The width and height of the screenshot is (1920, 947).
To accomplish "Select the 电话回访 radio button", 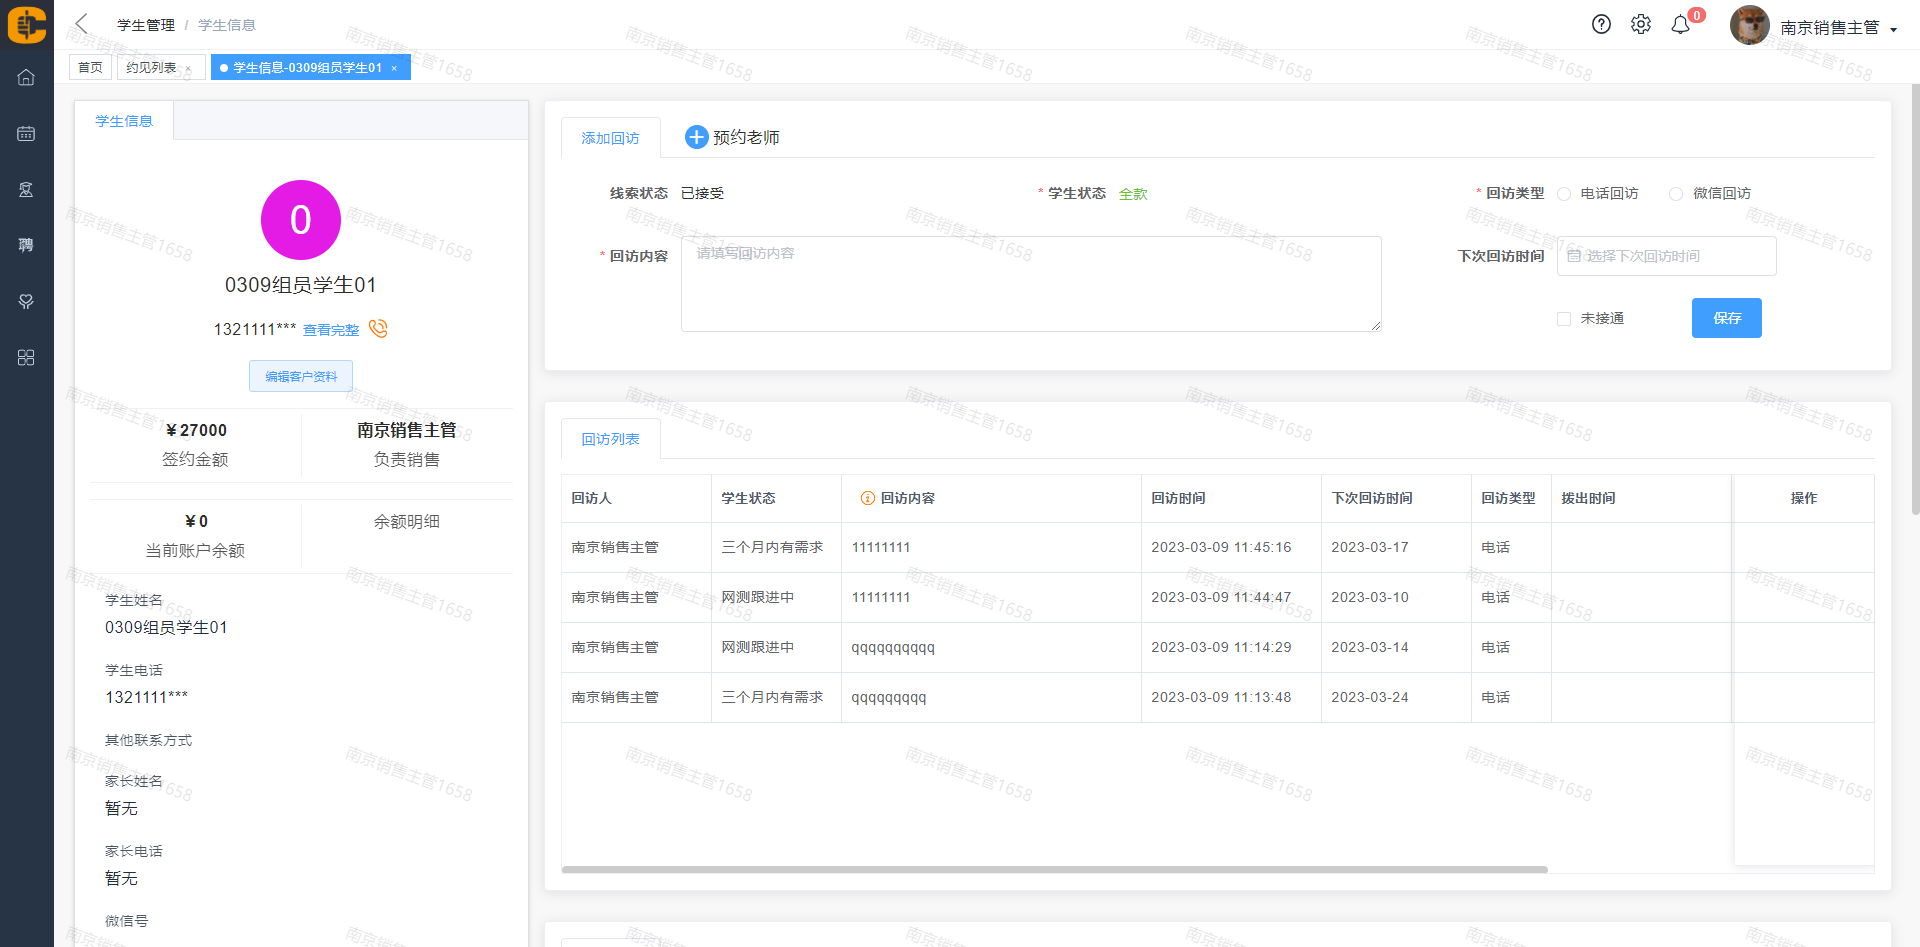I will [1565, 194].
